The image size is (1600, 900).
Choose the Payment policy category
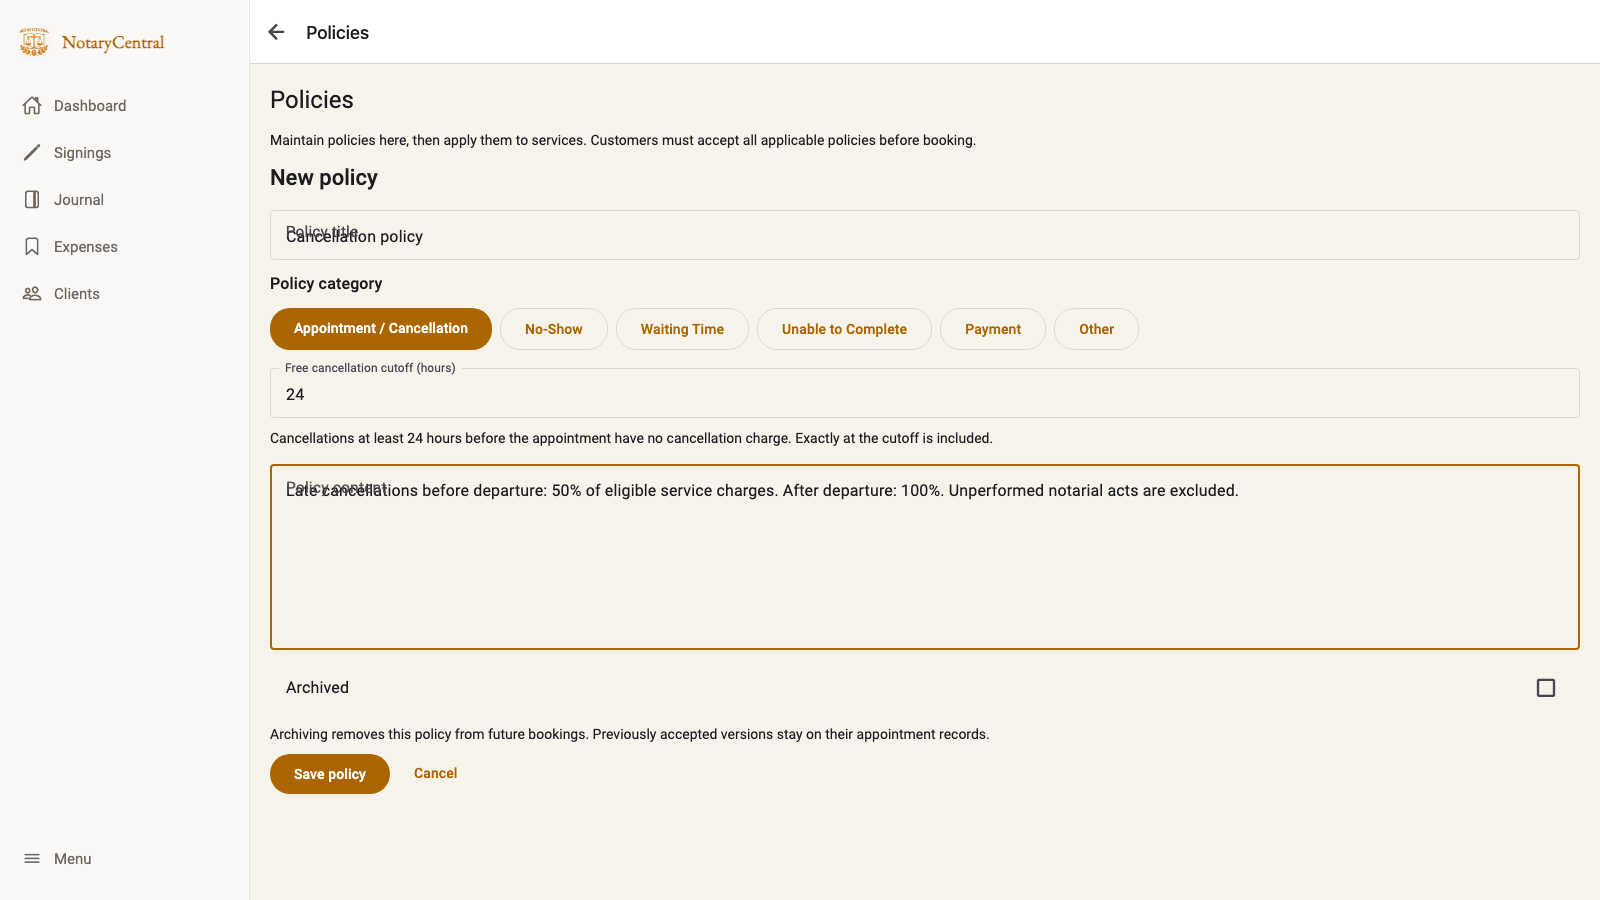[993, 329]
